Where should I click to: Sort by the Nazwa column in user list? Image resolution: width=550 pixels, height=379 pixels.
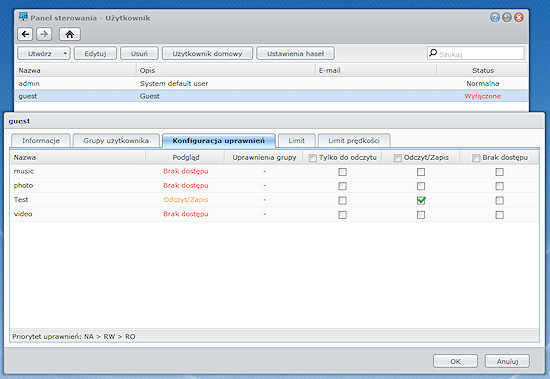(x=75, y=71)
